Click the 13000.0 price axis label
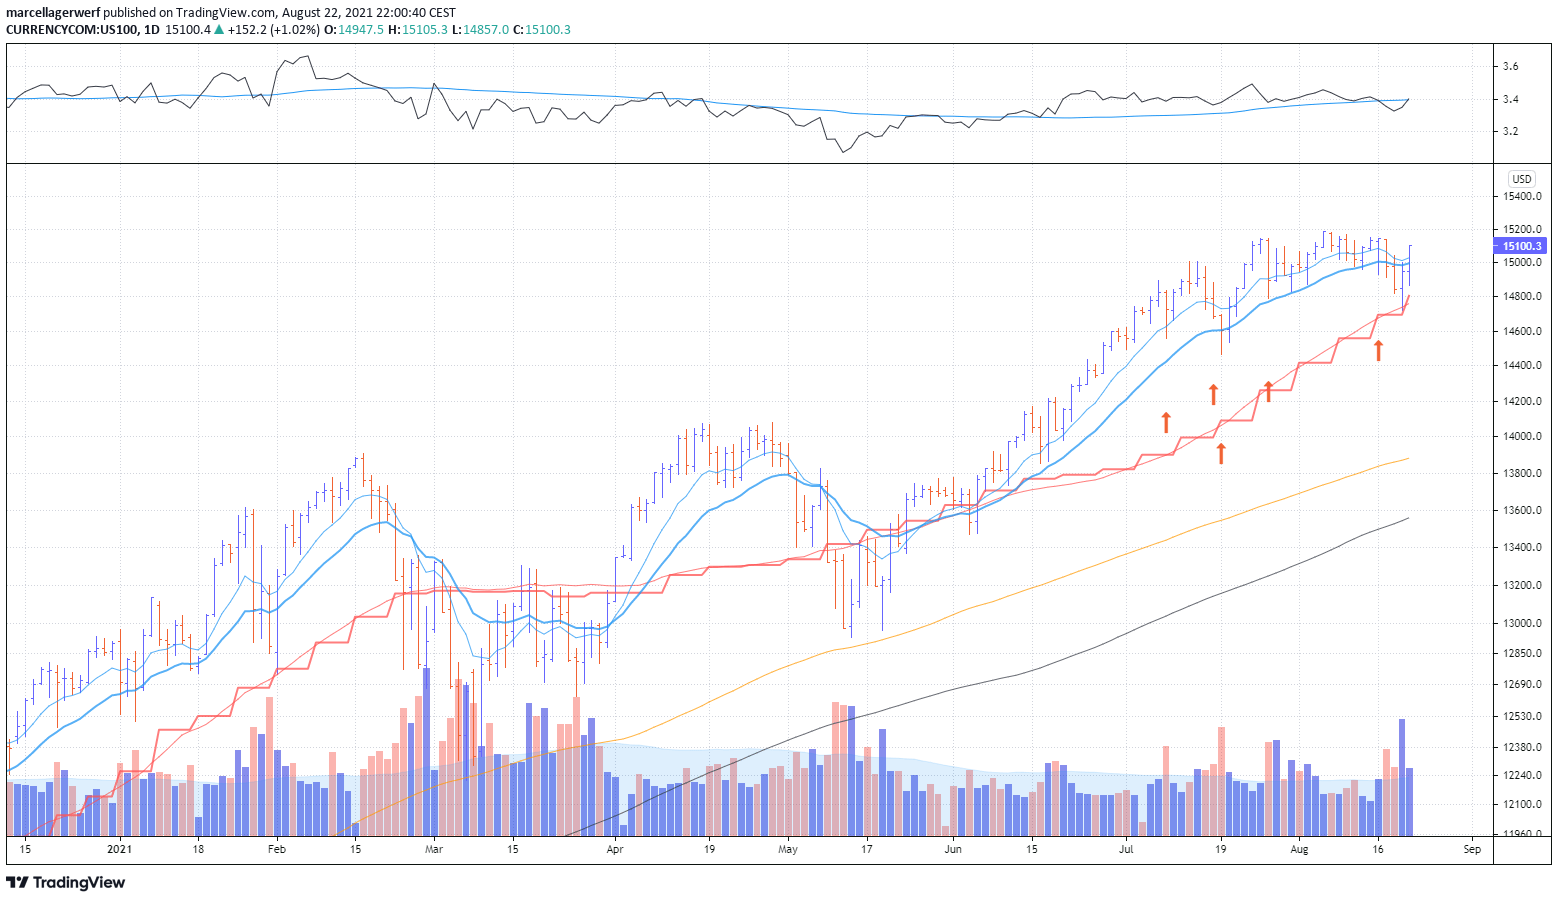This screenshot has height=901, width=1558. 1521,623
